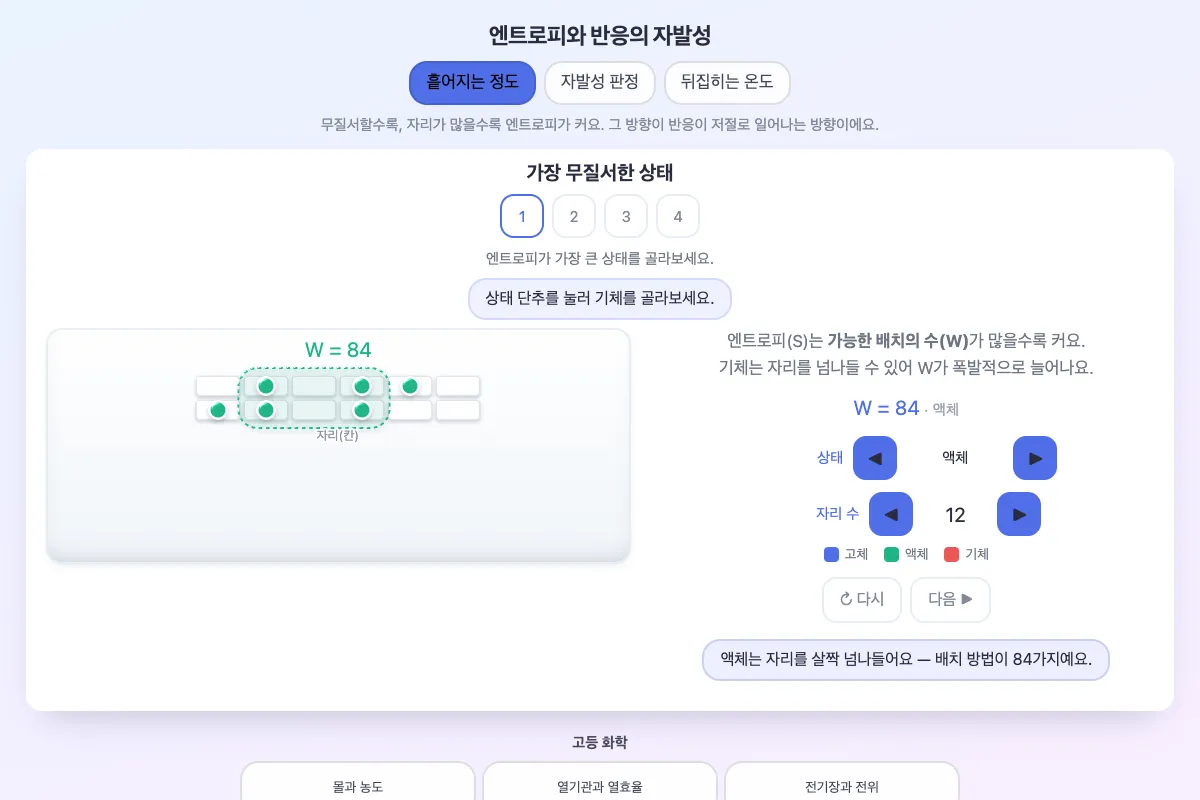Choose step number 2
The width and height of the screenshot is (1200, 800).
point(574,216)
